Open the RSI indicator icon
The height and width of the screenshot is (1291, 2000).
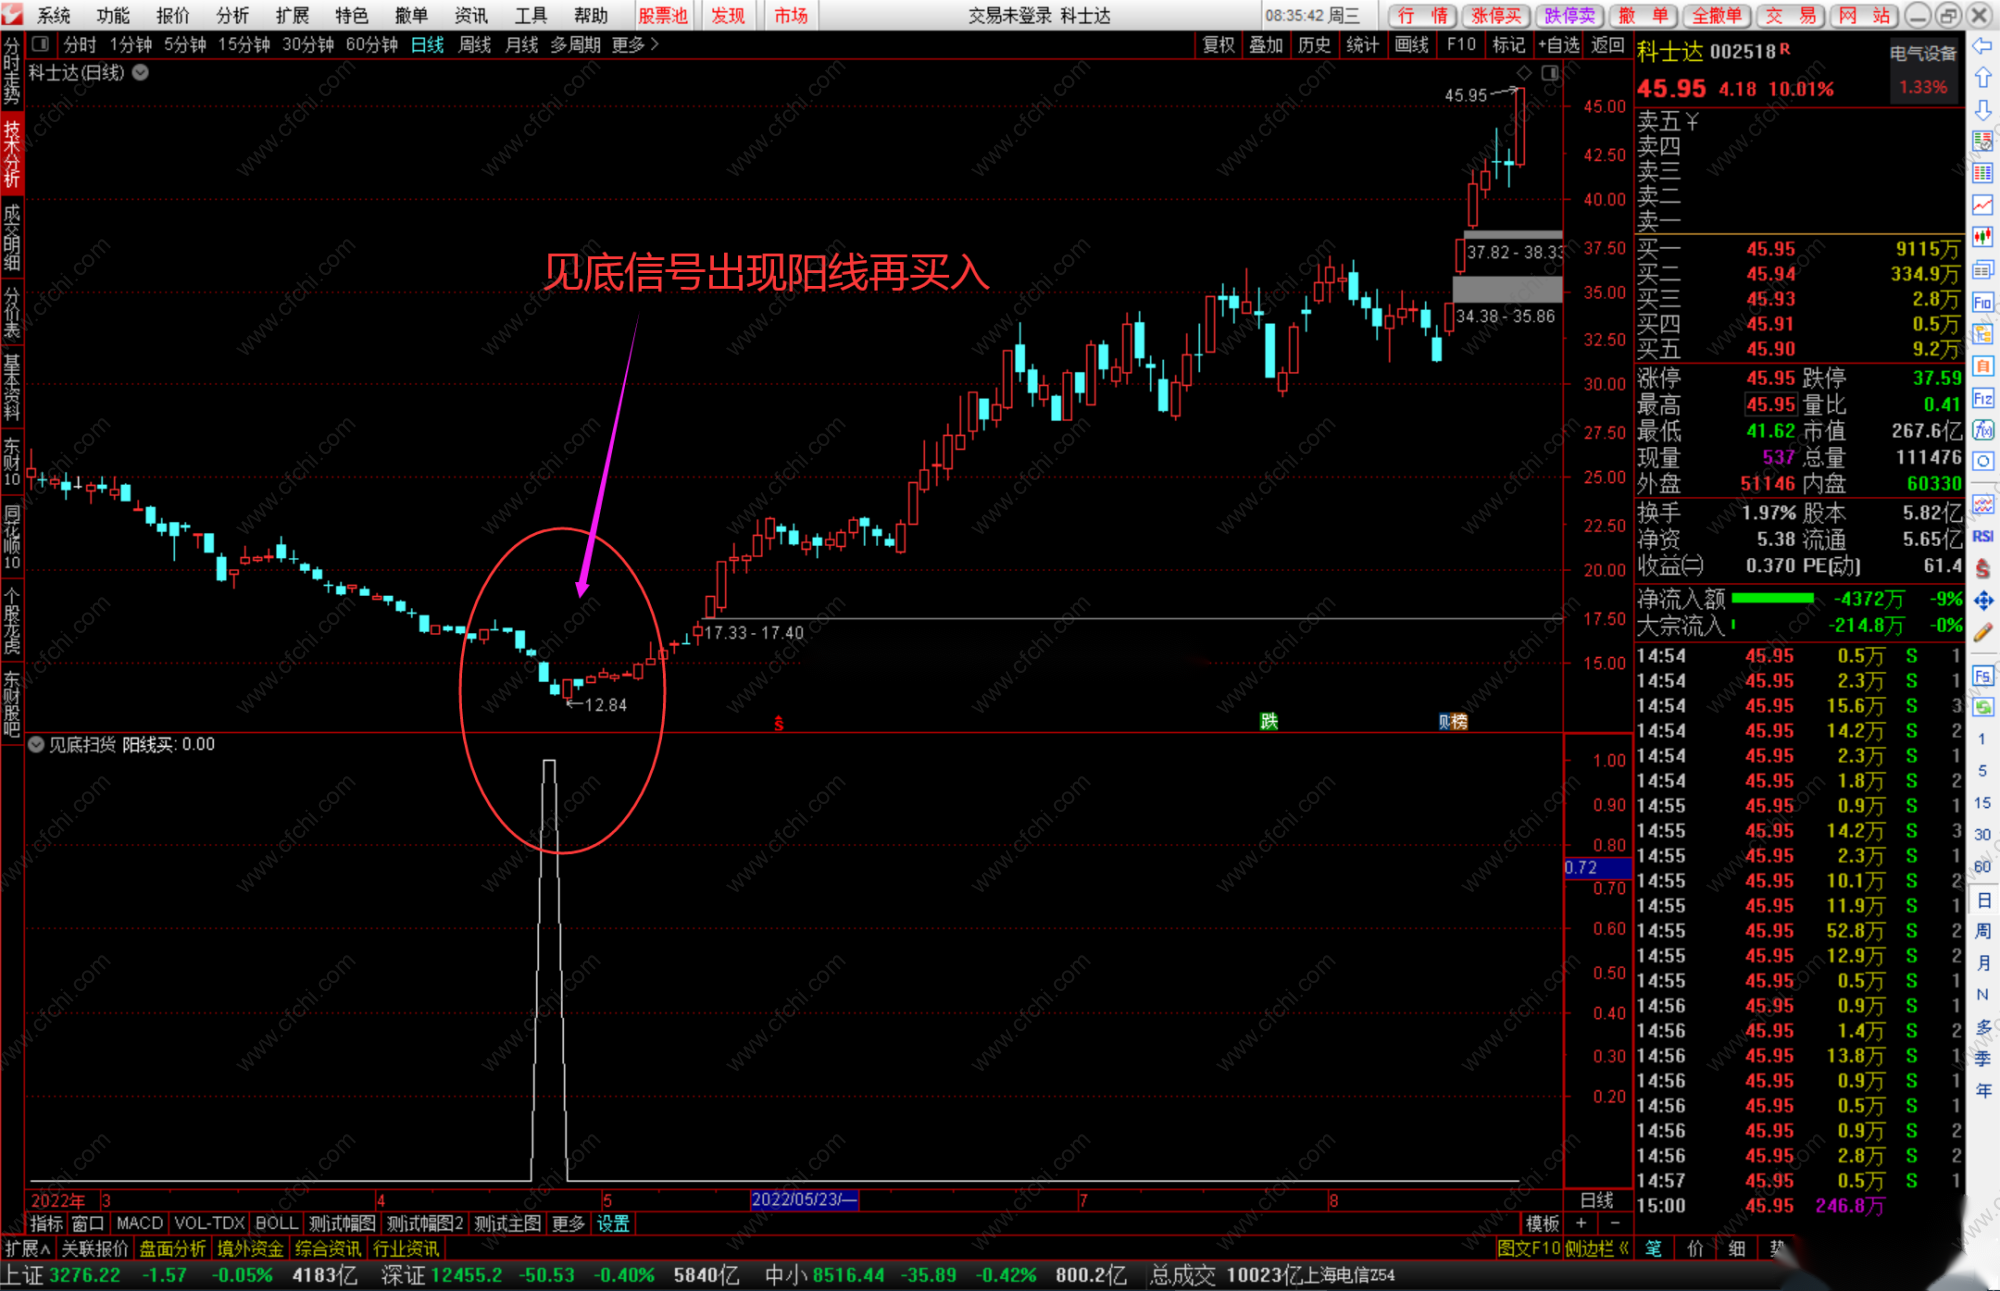pyautogui.click(x=1982, y=537)
